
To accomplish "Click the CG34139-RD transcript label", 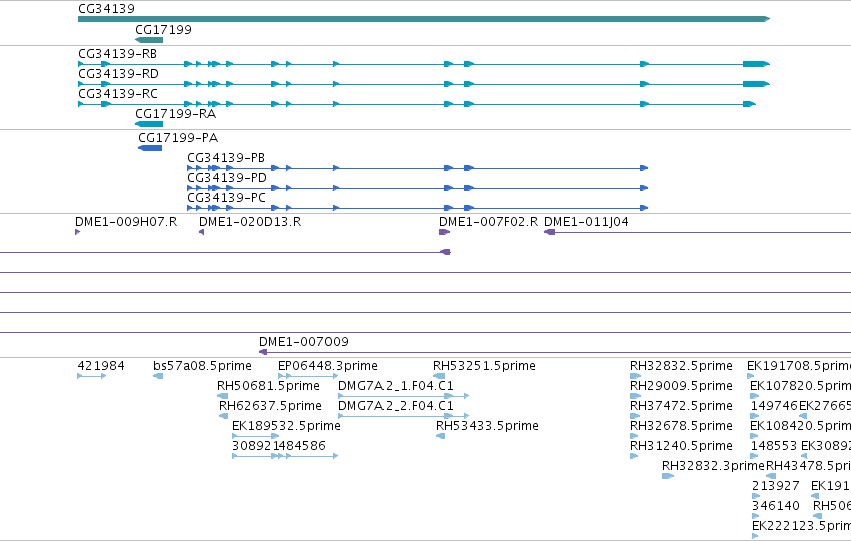I will point(118,73).
